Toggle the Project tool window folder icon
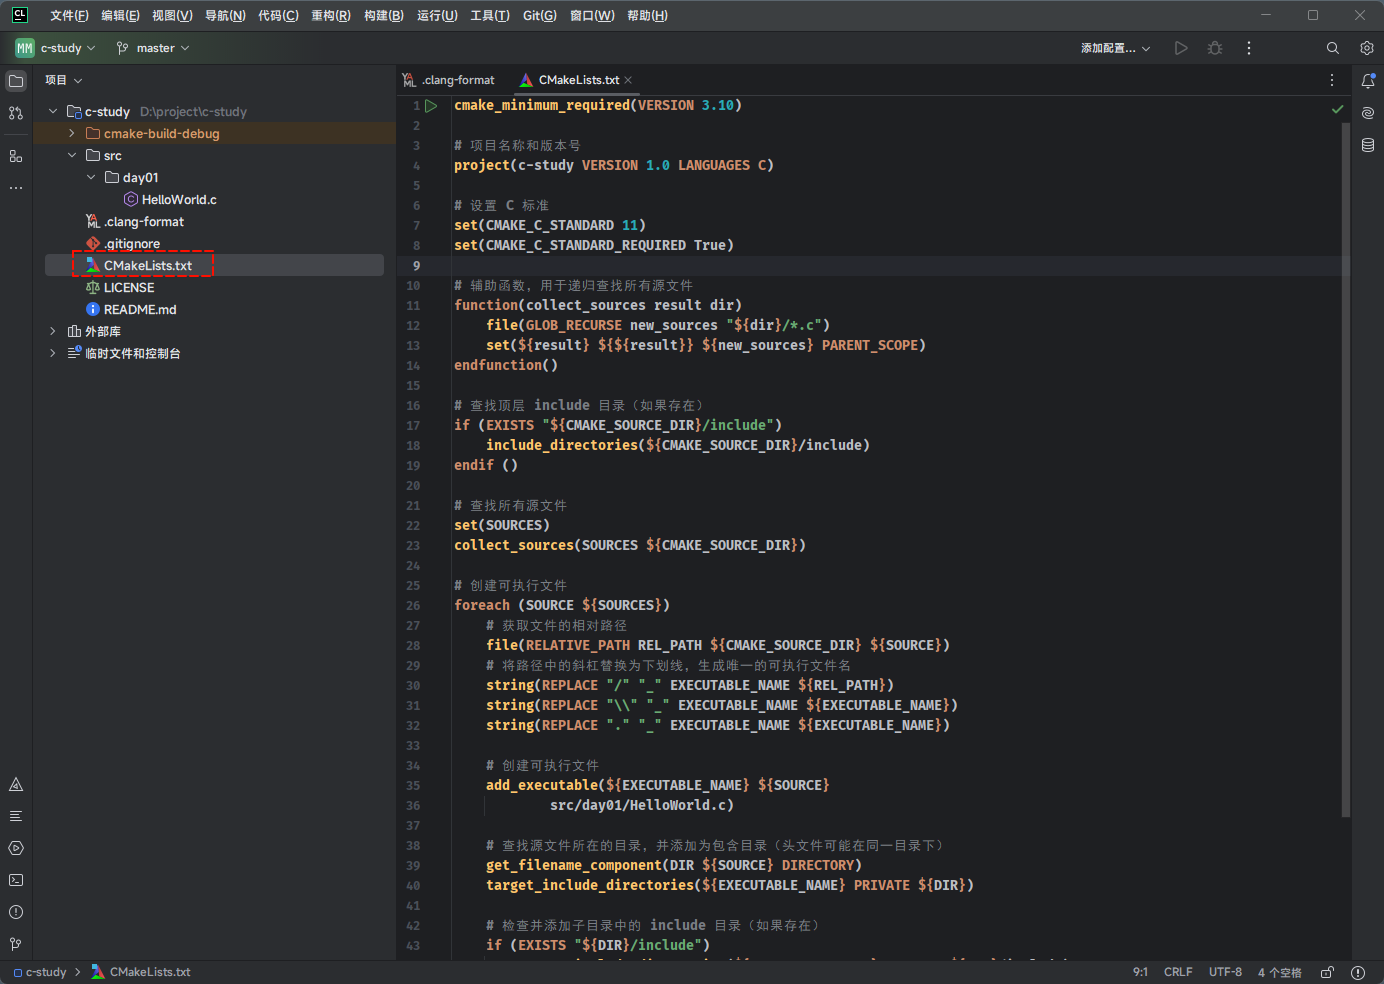The width and height of the screenshot is (1384, 984). point(16,81)
